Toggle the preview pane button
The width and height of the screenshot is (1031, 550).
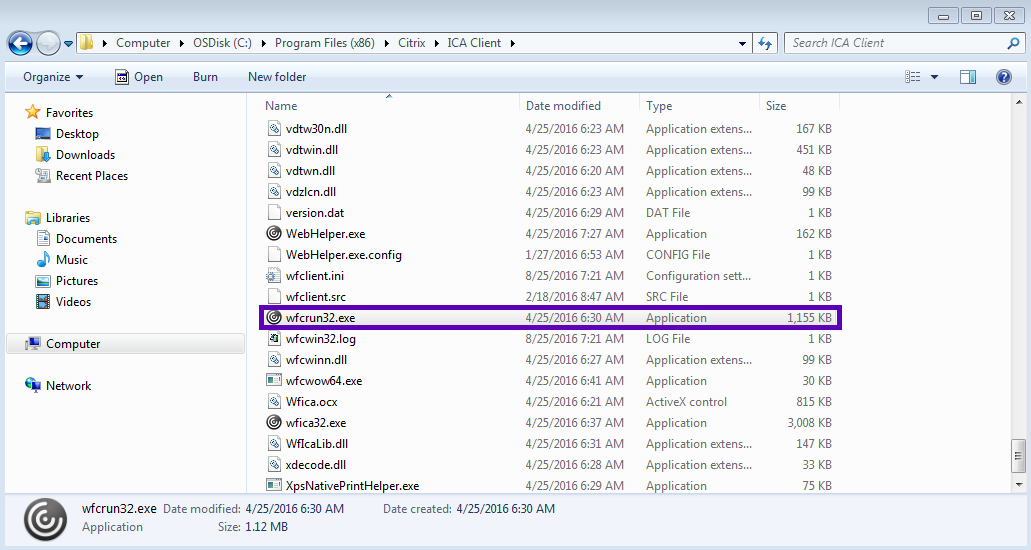[968, 77]
